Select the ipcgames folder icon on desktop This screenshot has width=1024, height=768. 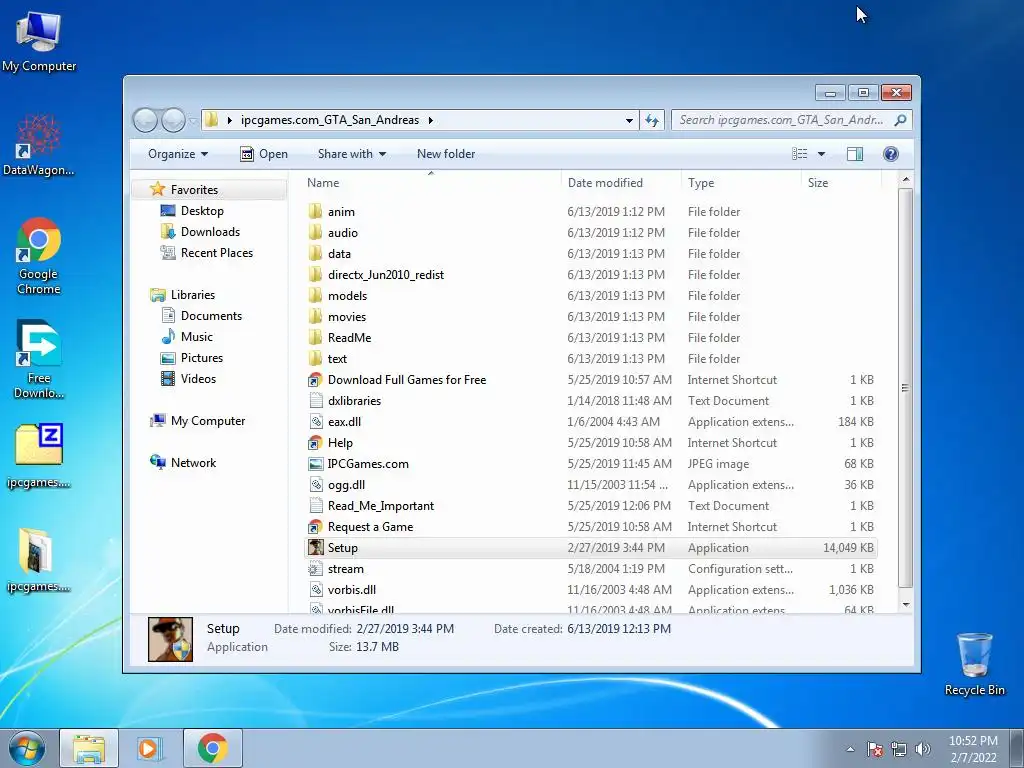[39, 560]
